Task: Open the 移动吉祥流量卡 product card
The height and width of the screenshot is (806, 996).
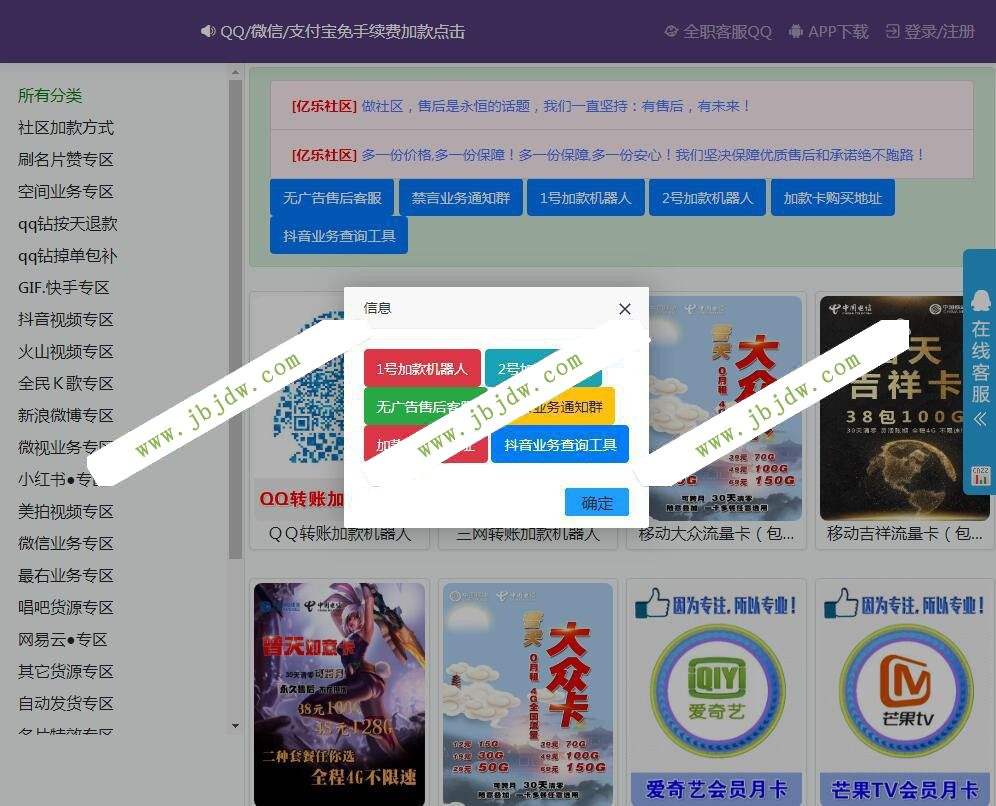Action: pos(905,420)
